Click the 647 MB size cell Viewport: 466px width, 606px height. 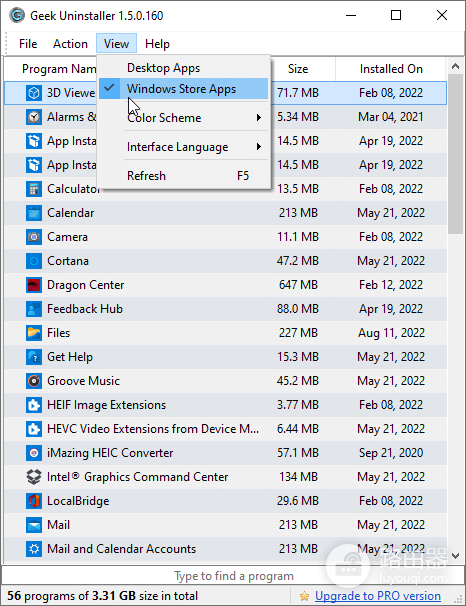click(x=298, y=285)
